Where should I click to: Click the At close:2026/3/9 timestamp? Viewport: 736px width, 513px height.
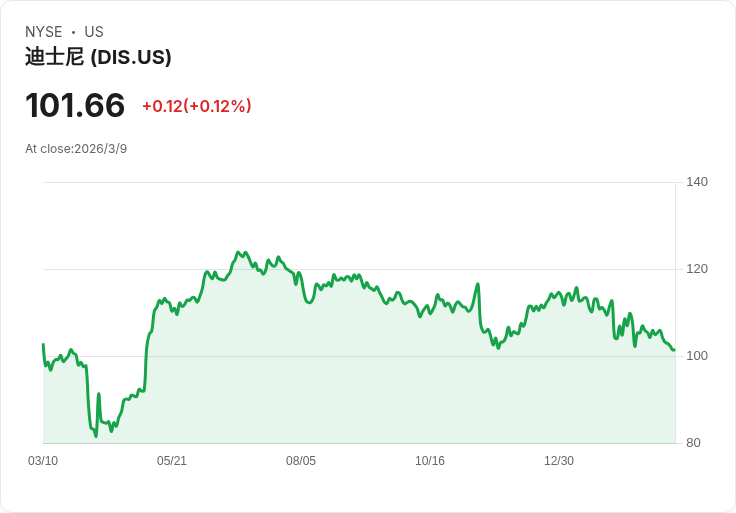(76, 149)
